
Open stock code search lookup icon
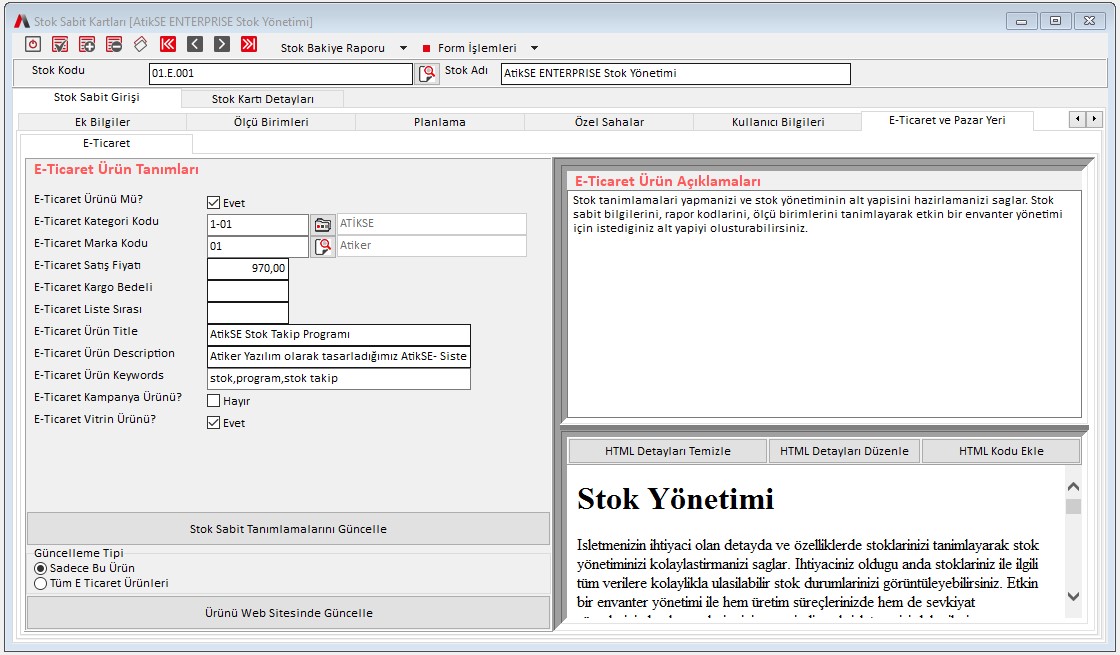tap(427, 74)
